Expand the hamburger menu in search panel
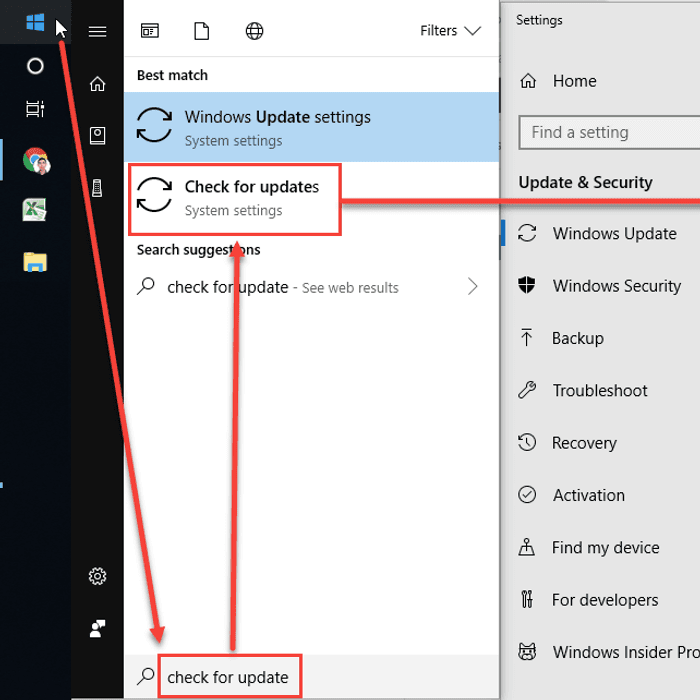This screenshot has height=700, width=700. (x=97, y=31)
